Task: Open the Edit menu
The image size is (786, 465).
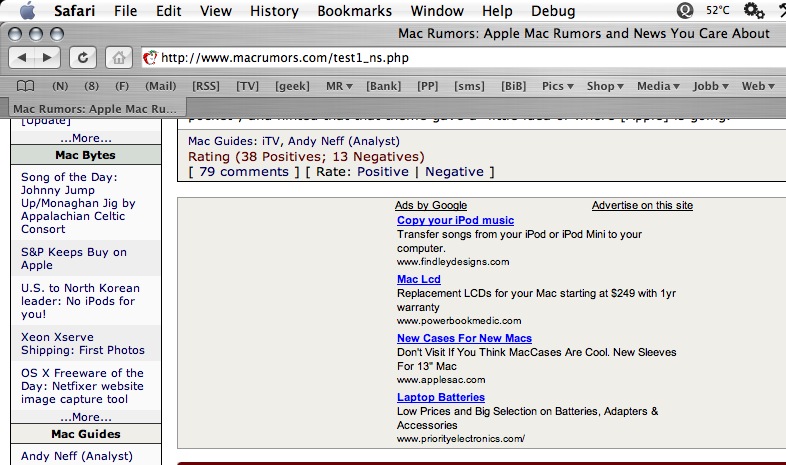Action: click(x=168, y=11)
